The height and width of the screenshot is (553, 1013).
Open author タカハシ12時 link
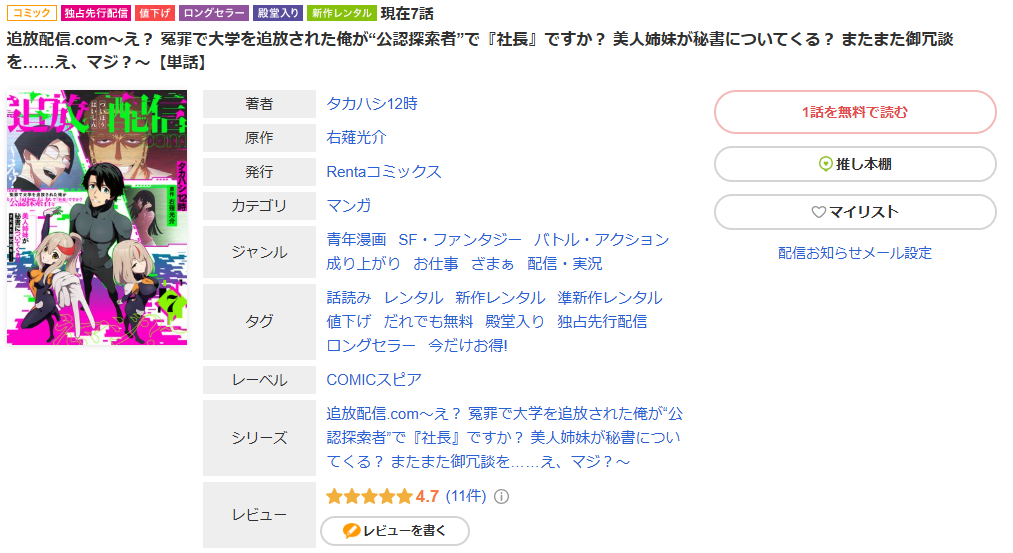coord(372,103)
